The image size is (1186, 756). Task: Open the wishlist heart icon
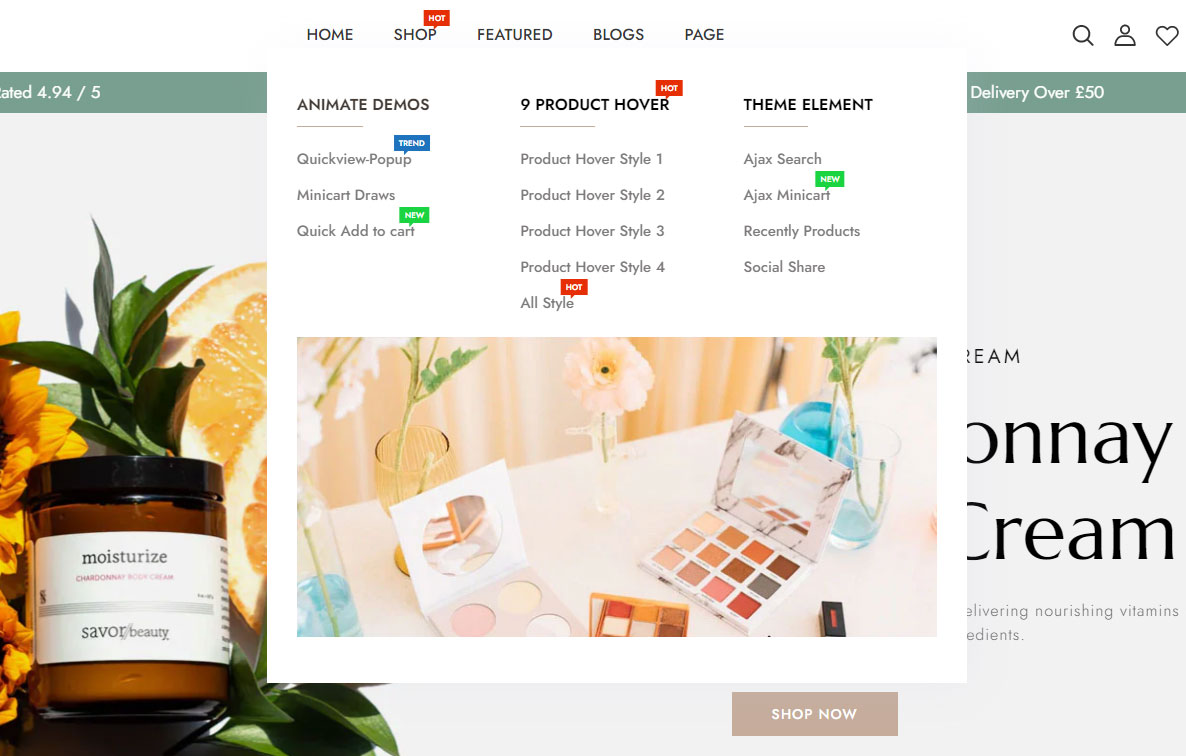pos(1166,35)
